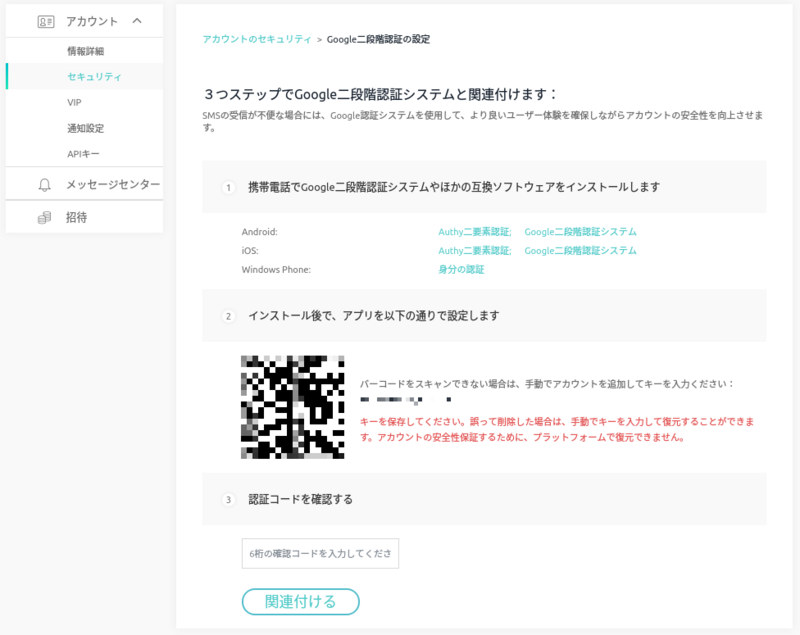Open Google二段階認証システム link for iOS
The image size is (800, 635).
click(580, 251)
